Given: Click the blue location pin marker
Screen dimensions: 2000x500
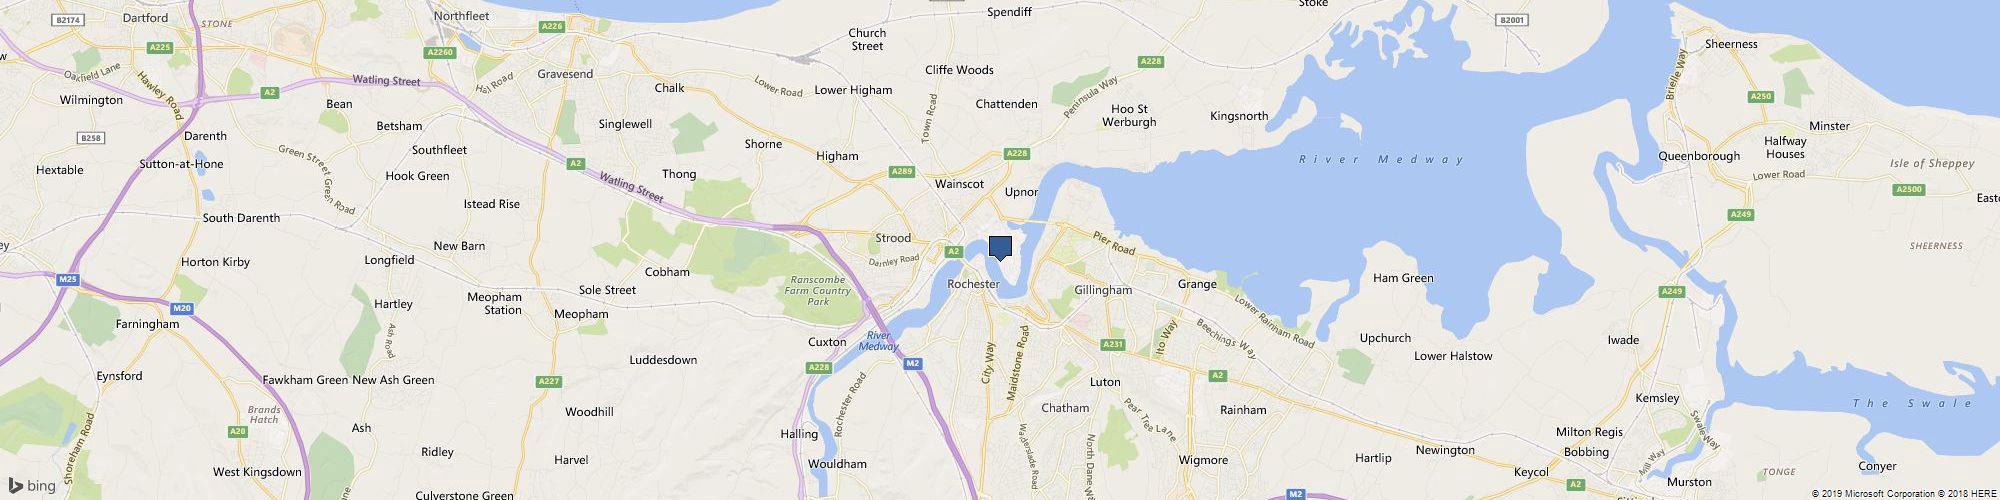Looking at the screenshot, I should pyautogui.click(x=1000, y=248).
